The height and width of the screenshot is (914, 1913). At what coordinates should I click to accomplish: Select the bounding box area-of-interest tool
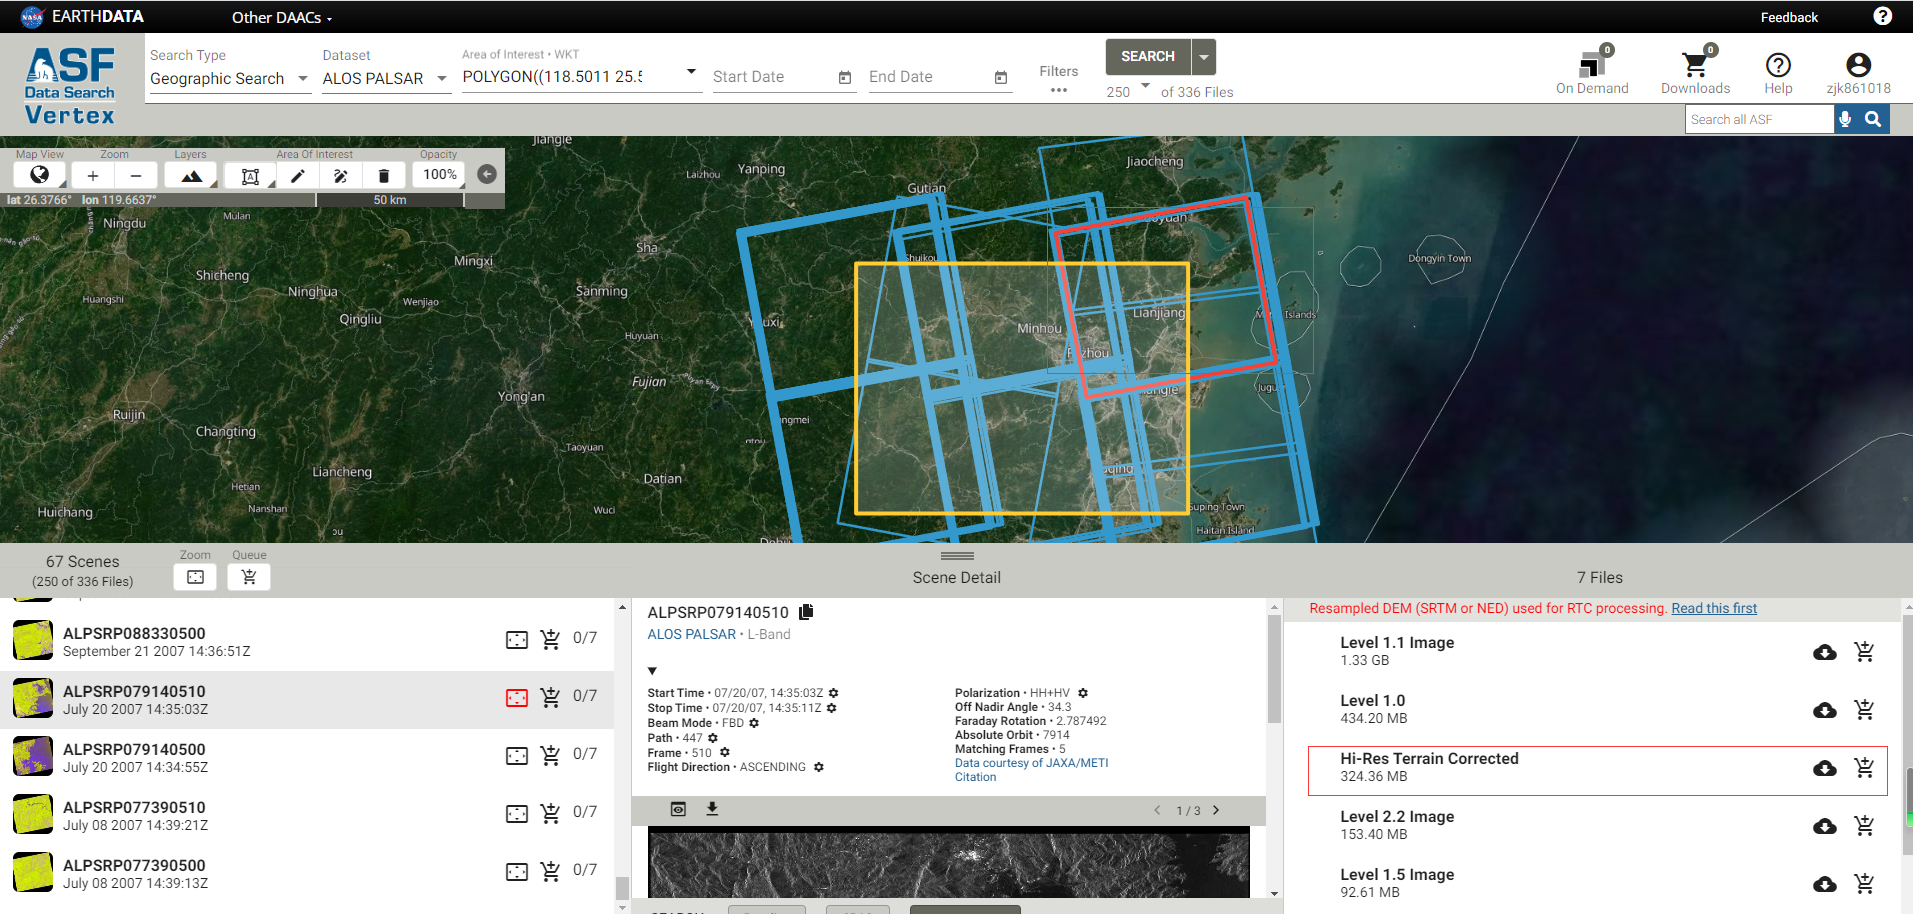tap(250, 175)
